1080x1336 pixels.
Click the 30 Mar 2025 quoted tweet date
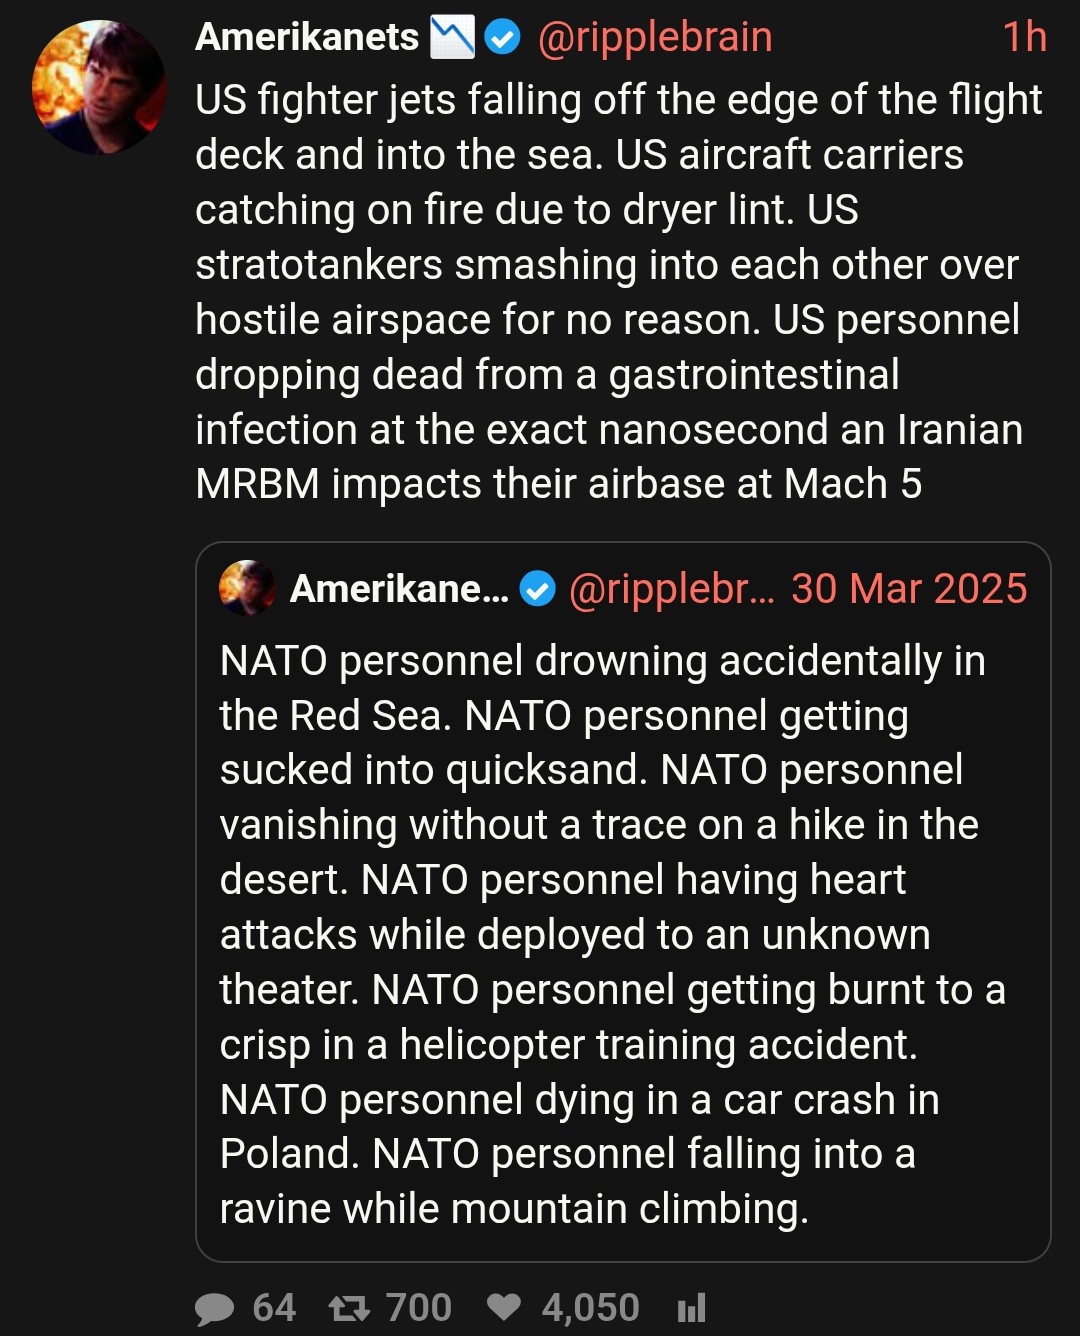coord(909,589)
